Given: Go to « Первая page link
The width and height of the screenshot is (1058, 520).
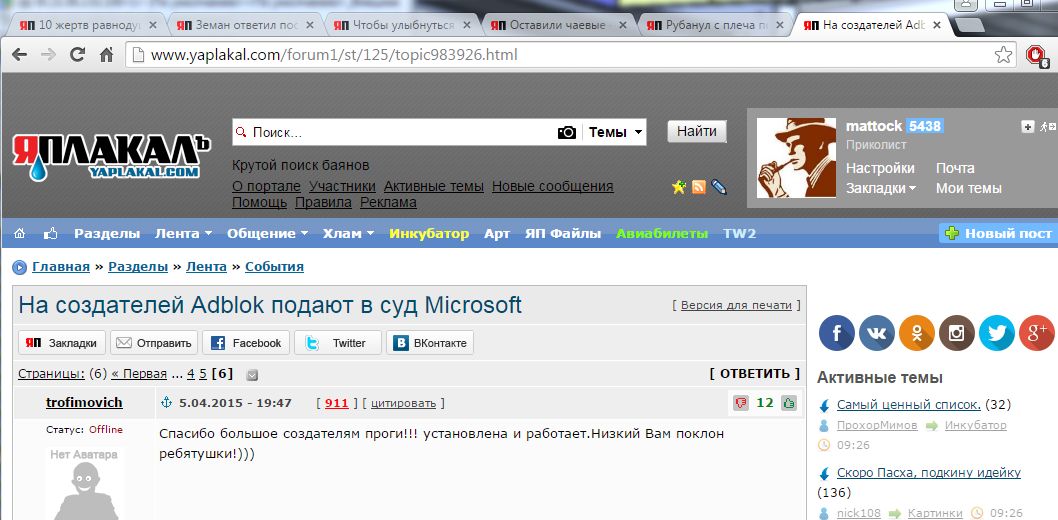Looking at the screenshot, I should [139, 374].
